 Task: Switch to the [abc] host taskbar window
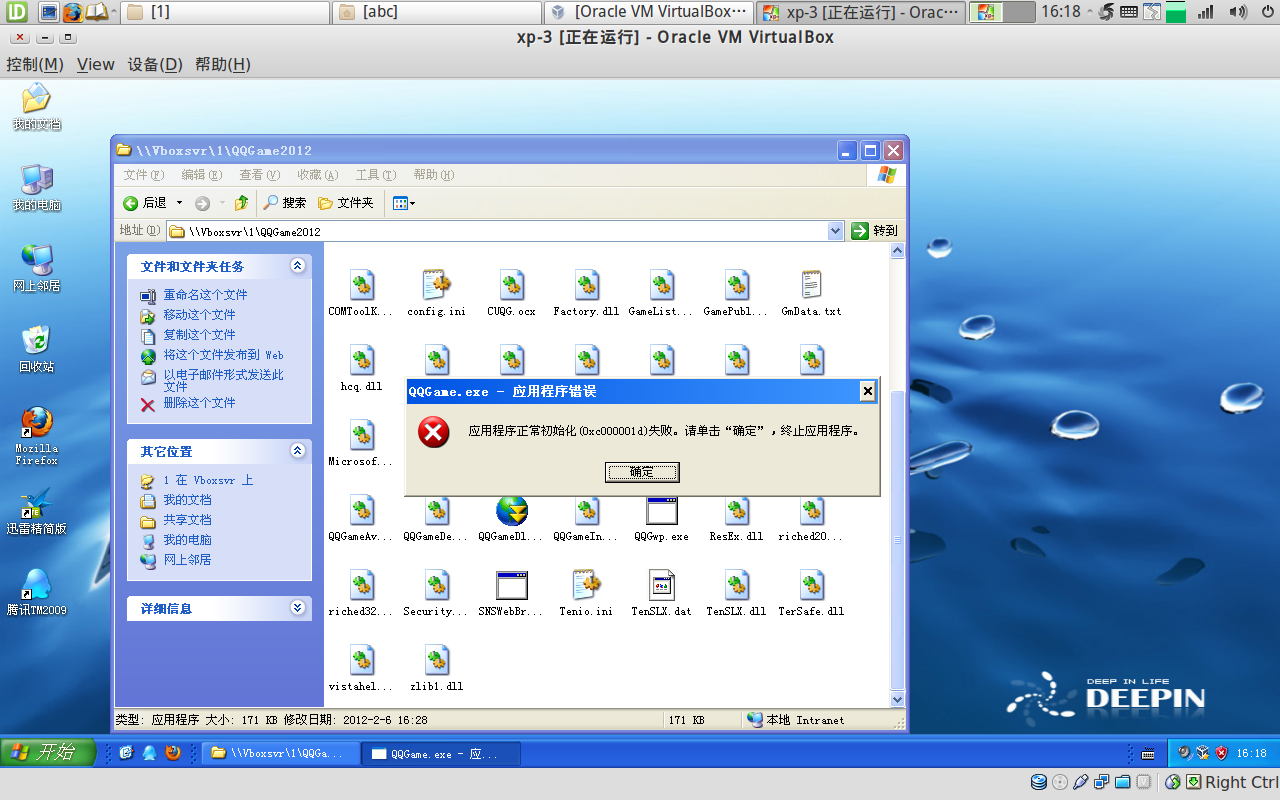pos(438,12)
